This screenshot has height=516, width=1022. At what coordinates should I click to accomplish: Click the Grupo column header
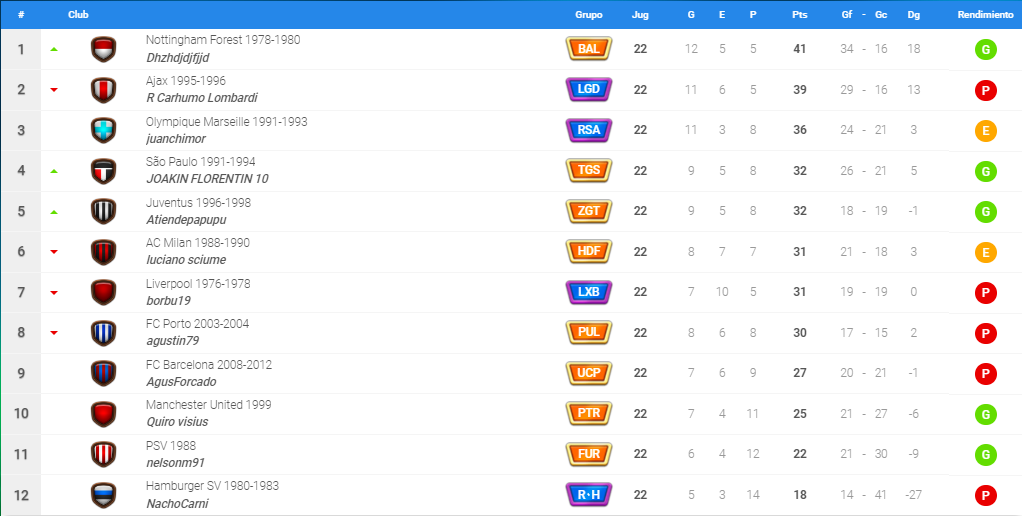(x=589, y=14)
